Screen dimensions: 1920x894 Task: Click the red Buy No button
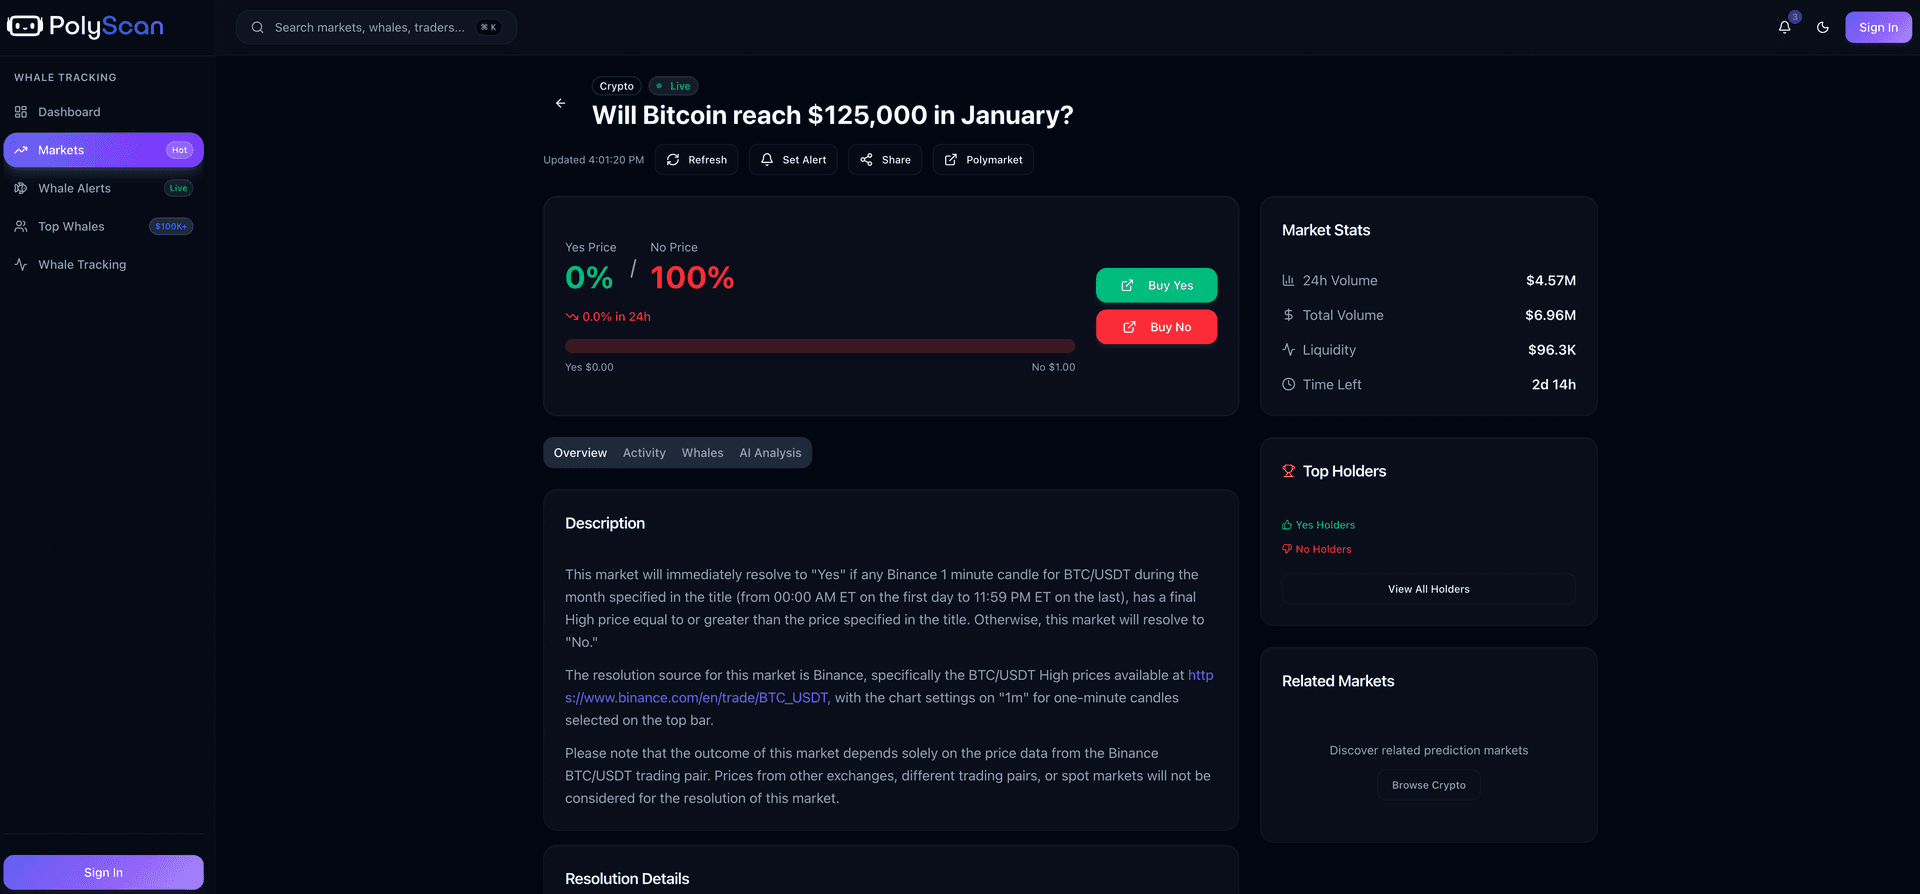1156,327
